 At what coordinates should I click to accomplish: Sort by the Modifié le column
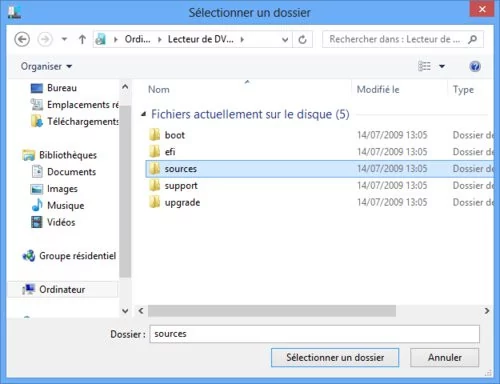tap(378, 89)
